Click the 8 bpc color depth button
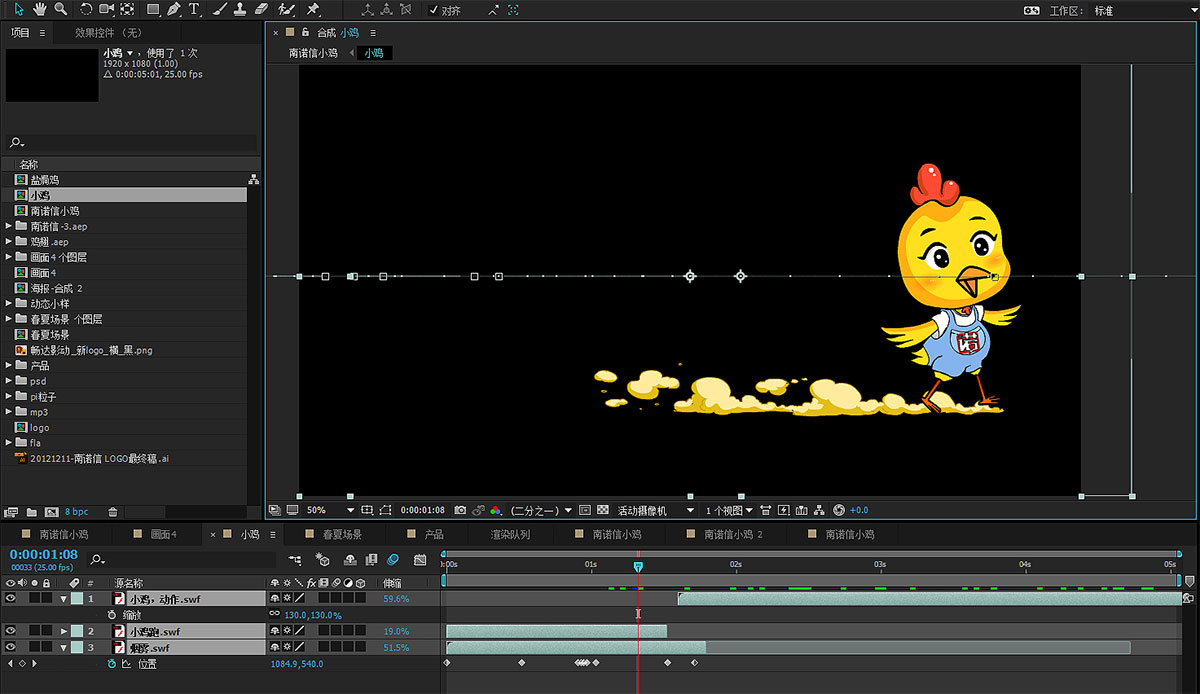 click(x=76, y=512)
